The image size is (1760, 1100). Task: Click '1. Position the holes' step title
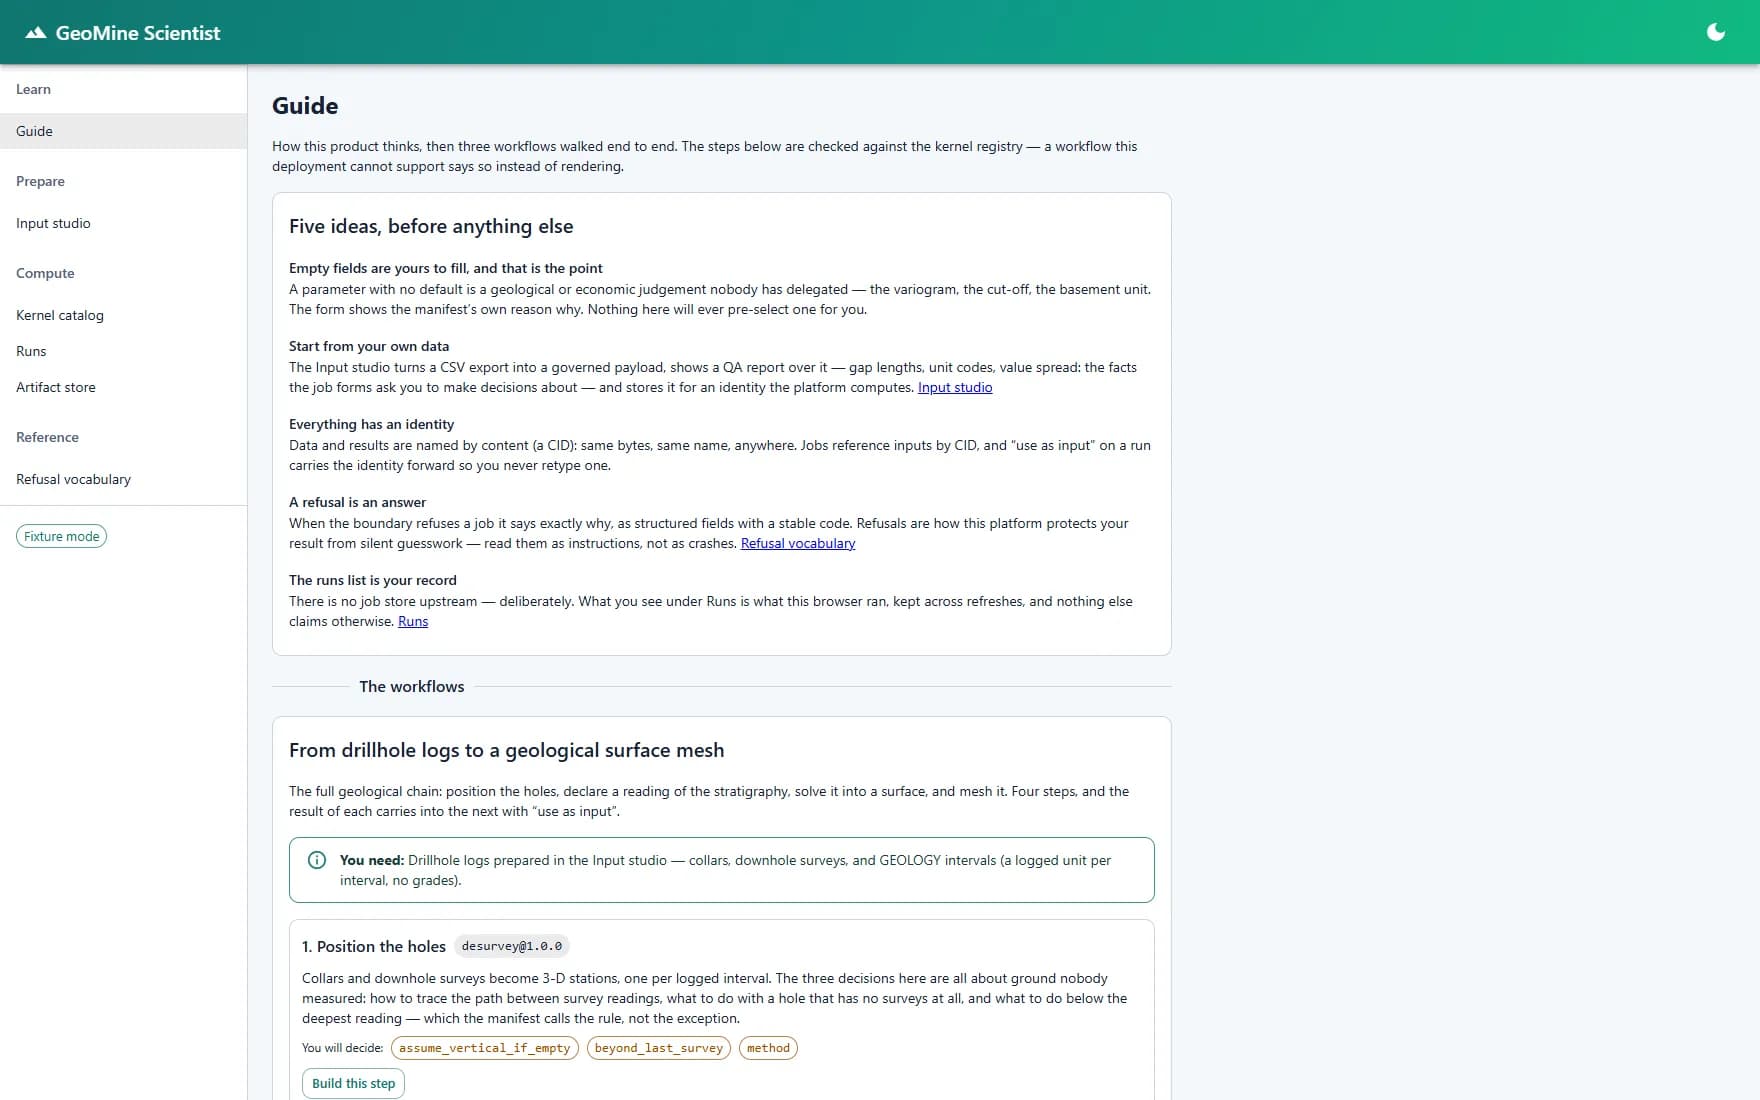coord(374,946)
